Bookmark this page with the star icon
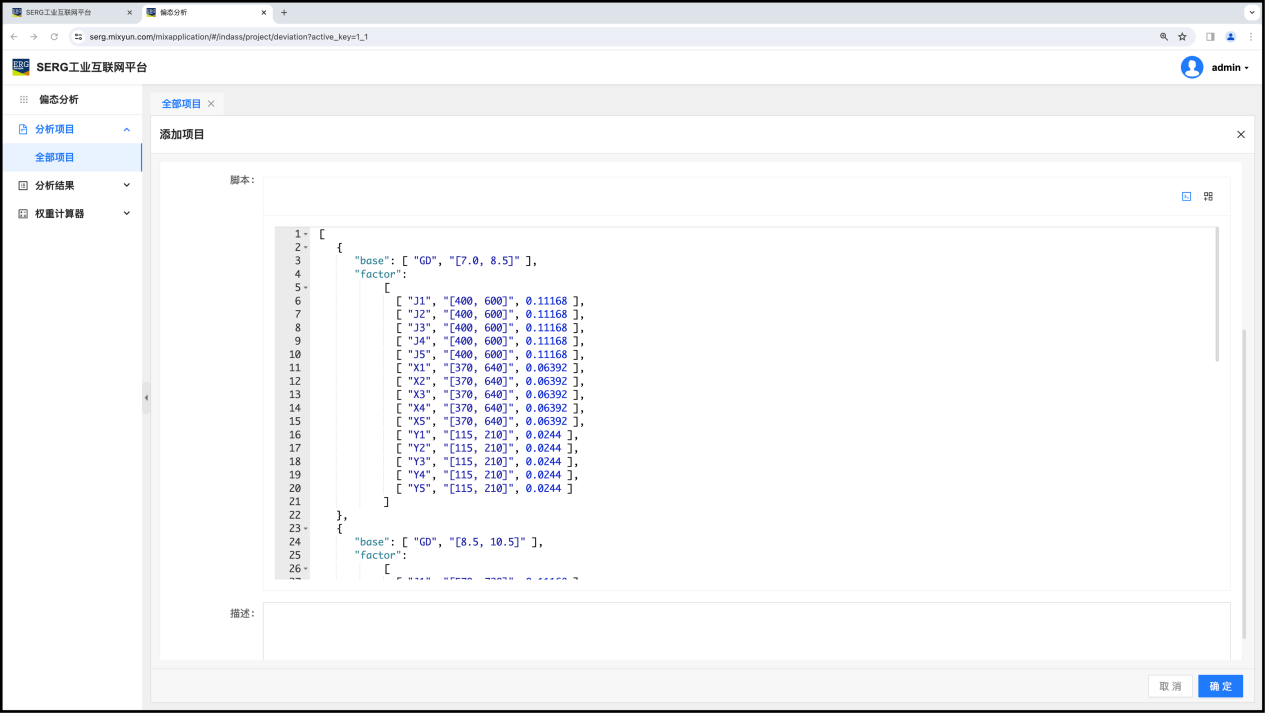This screenshot has width=1265, height=713. click(x=1182, y=36)
